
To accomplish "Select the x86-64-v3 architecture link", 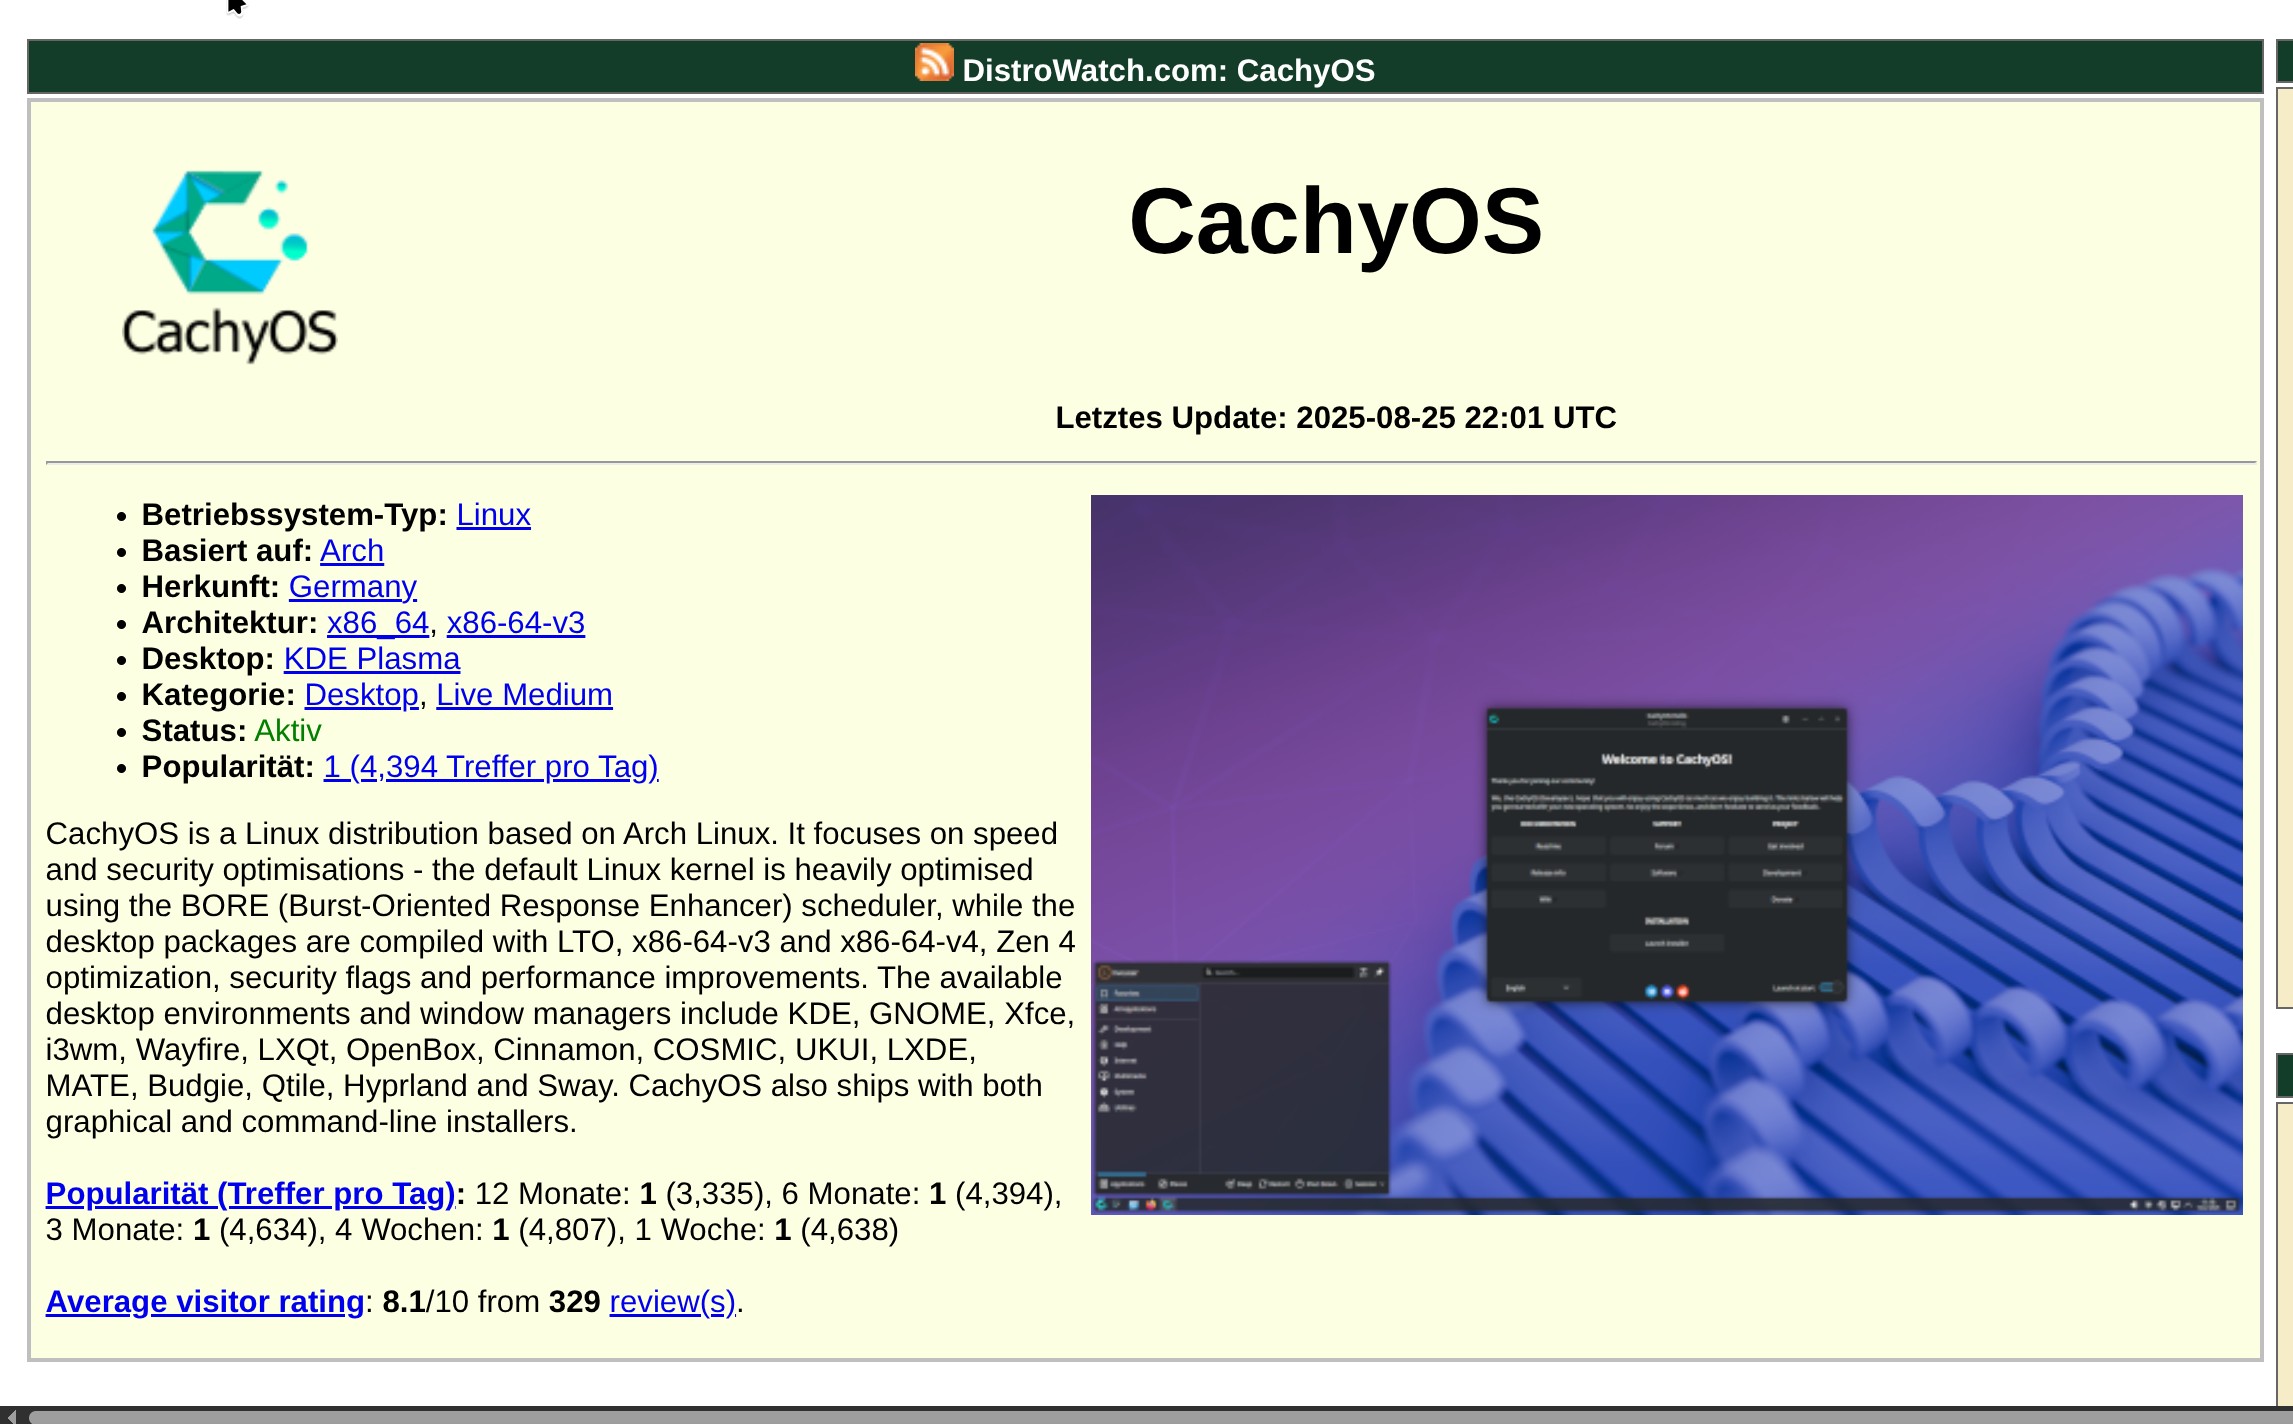I will coord(515,623).
